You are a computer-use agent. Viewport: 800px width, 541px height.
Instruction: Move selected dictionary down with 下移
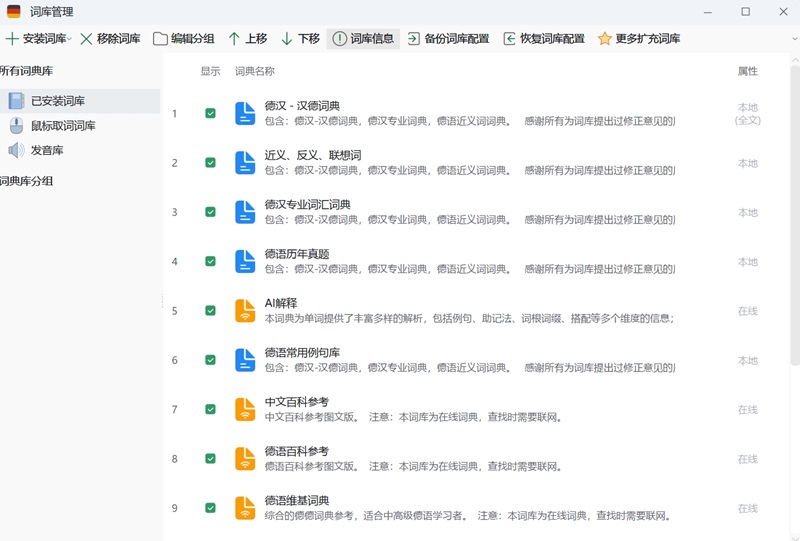coord(300,39)
